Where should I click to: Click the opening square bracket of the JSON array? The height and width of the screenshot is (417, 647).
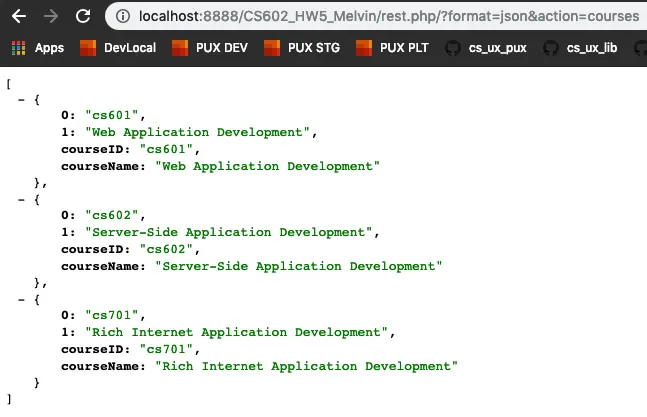[8, 84]
